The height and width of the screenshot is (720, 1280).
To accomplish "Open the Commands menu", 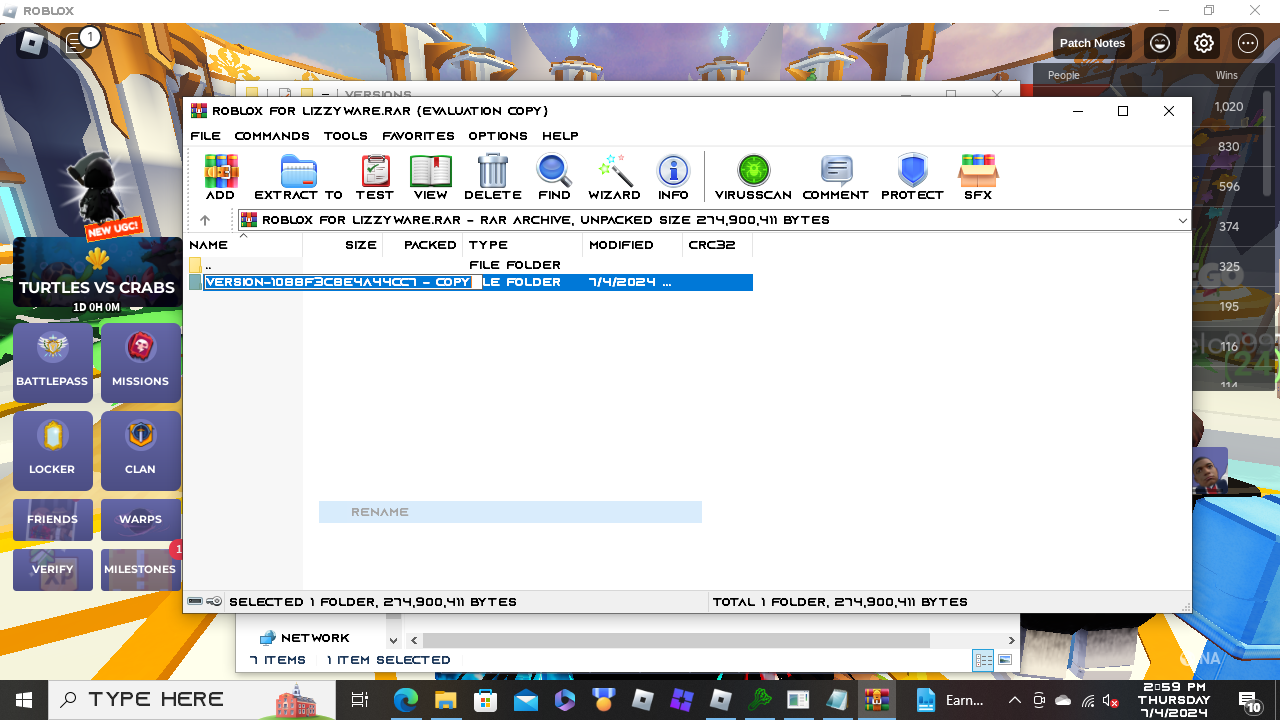I will (x=272, y=136).
